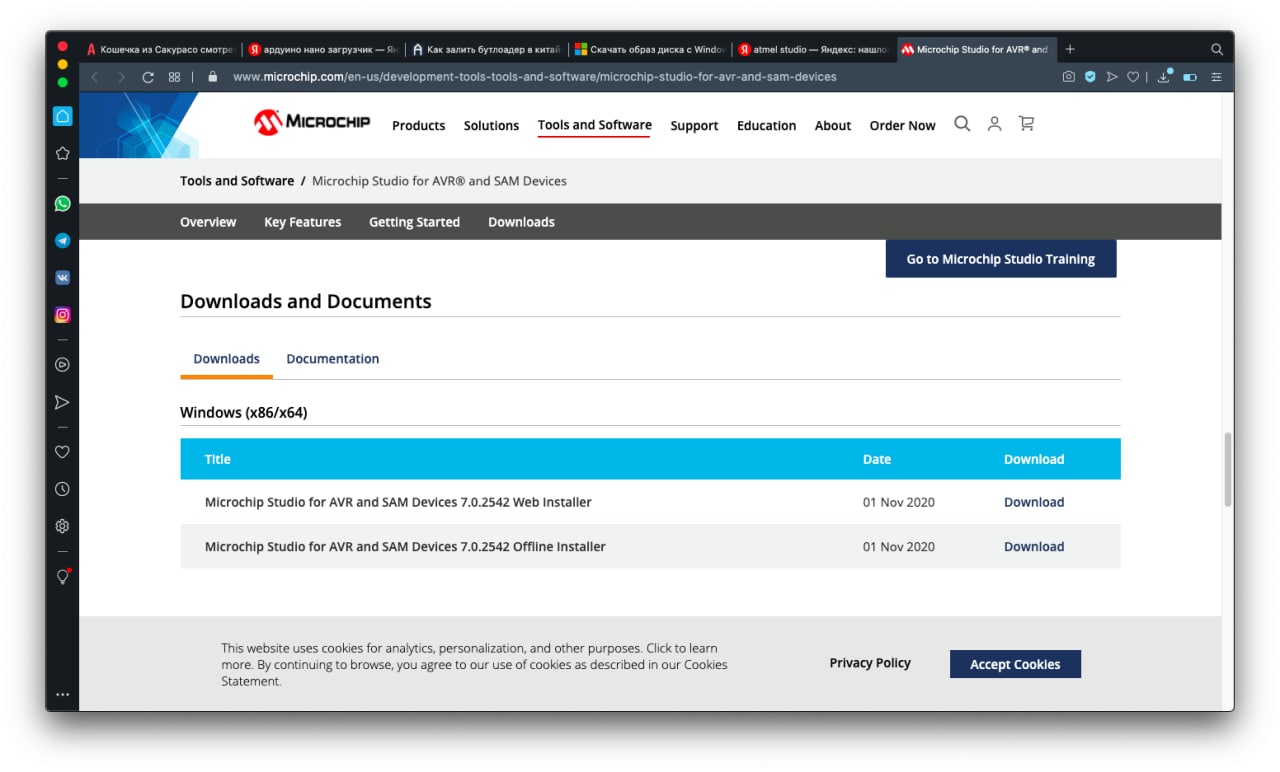
Task: Open History clock icon in the sidebar
Action: coord(62,489)
